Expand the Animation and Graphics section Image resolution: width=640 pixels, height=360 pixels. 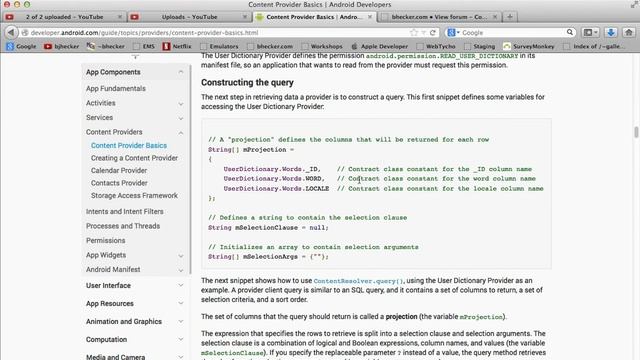click(x=180, y=322)
